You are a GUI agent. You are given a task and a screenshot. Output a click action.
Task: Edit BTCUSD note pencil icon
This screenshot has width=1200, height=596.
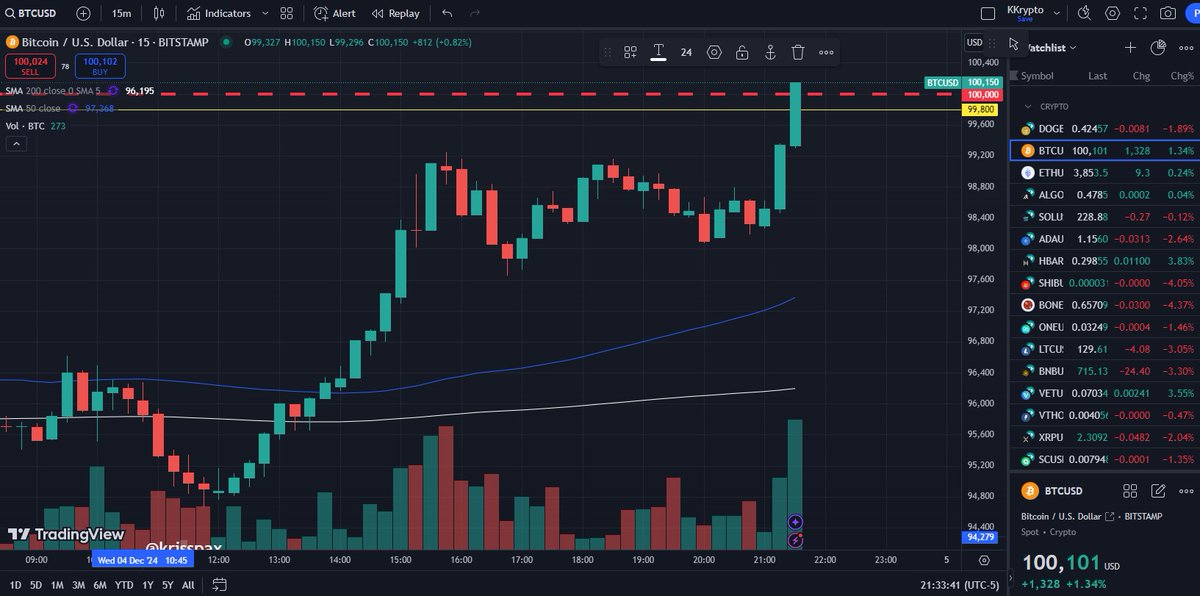(x=1158, y=491)
